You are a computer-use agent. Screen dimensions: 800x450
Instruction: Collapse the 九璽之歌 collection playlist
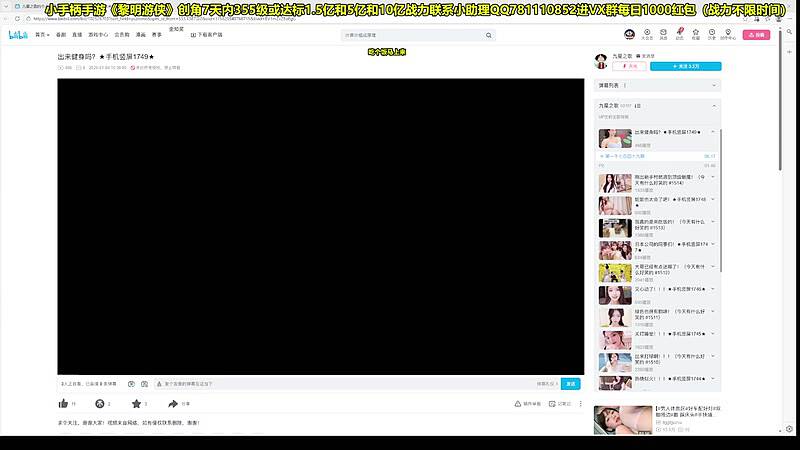pos(714,105)
